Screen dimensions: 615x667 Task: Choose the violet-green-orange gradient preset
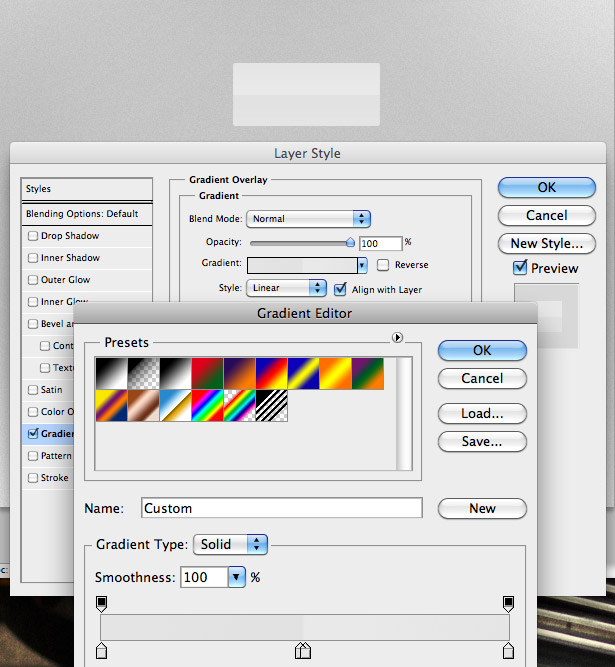point(367,373)
